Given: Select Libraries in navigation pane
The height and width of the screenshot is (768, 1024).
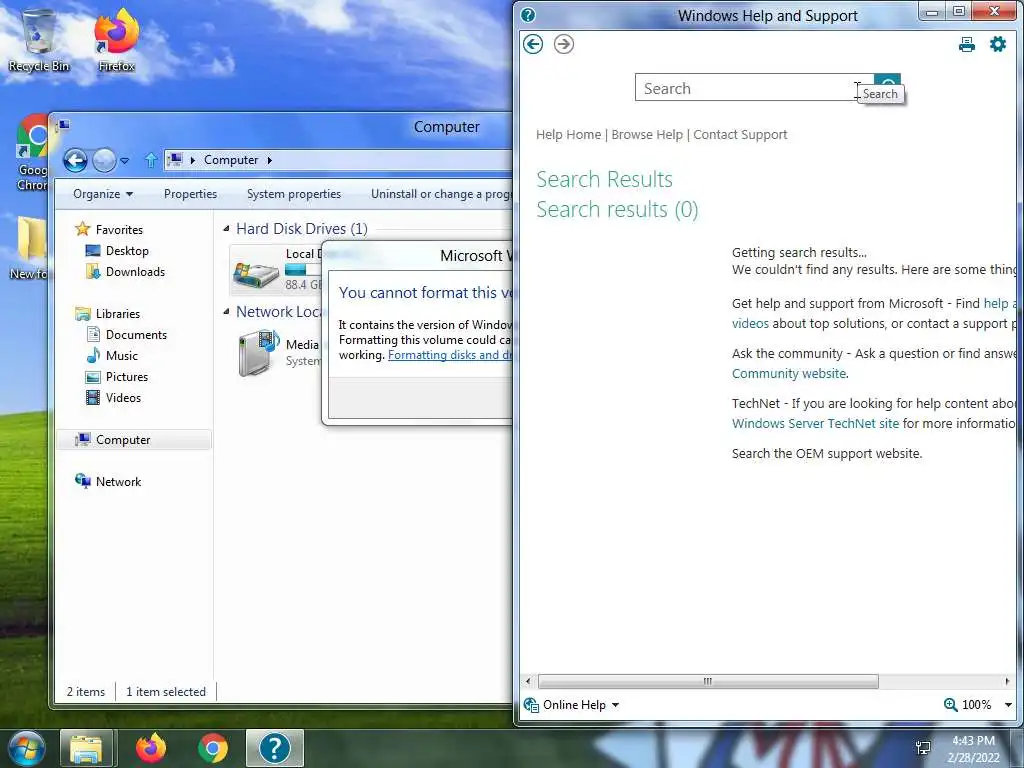Looking at the screenshot, I should 118,313.
